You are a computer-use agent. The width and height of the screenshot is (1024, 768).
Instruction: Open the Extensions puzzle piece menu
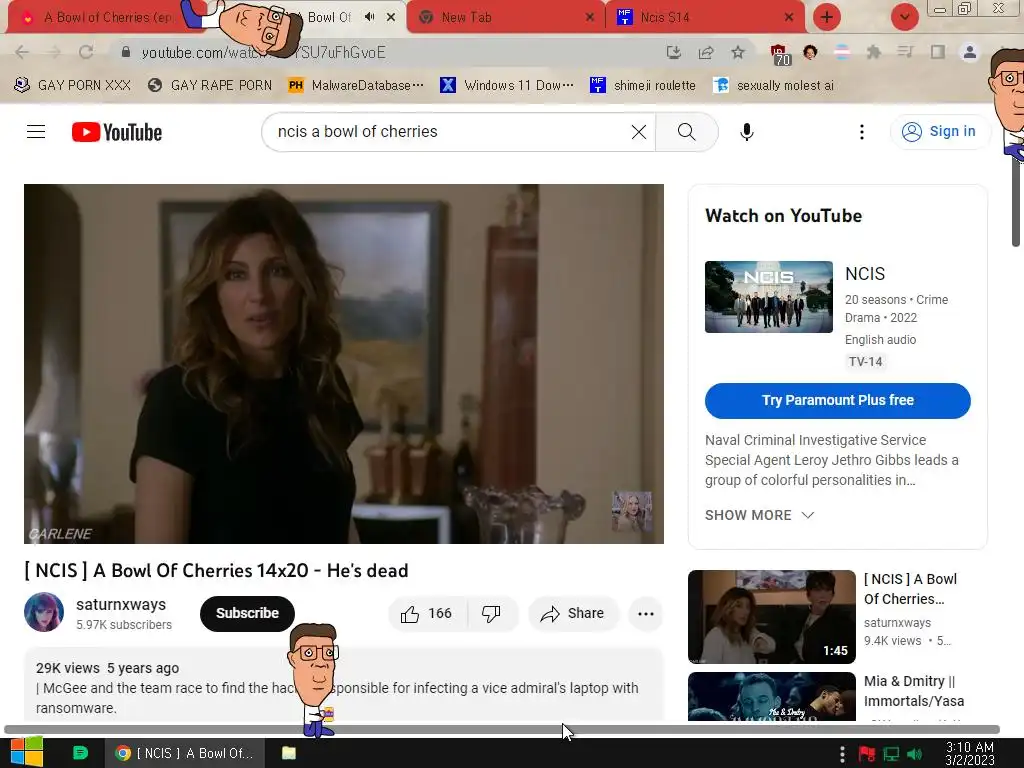pos(873,52)
